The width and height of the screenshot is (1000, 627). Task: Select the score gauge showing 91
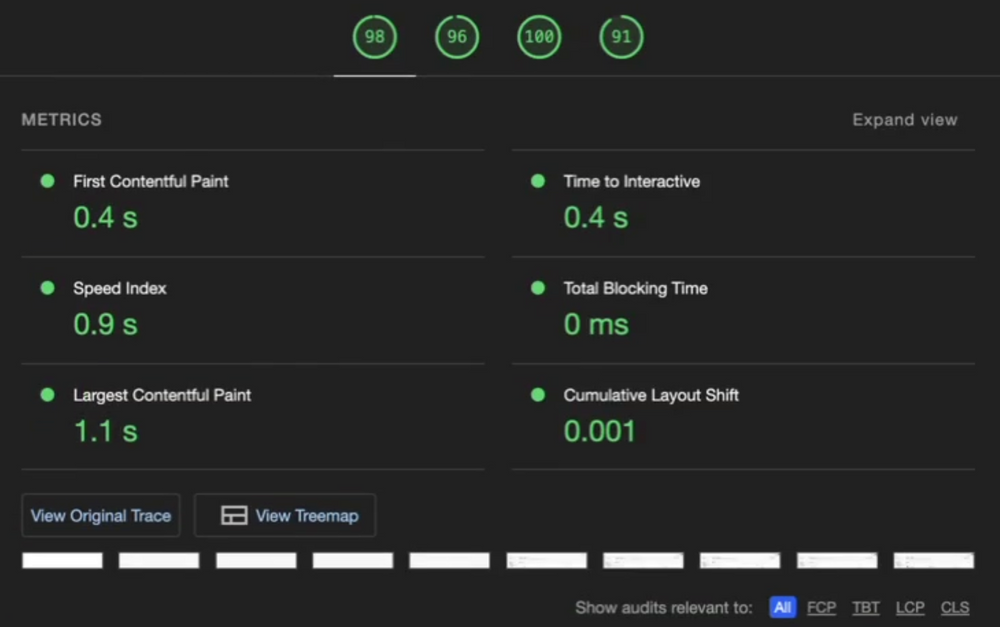point(621,37)
